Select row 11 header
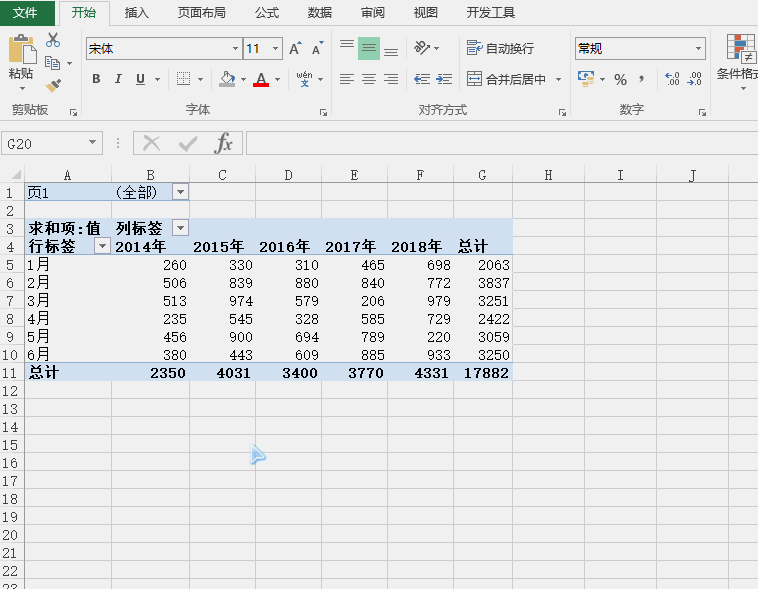The image size is (758, 589). coord(11,372)
